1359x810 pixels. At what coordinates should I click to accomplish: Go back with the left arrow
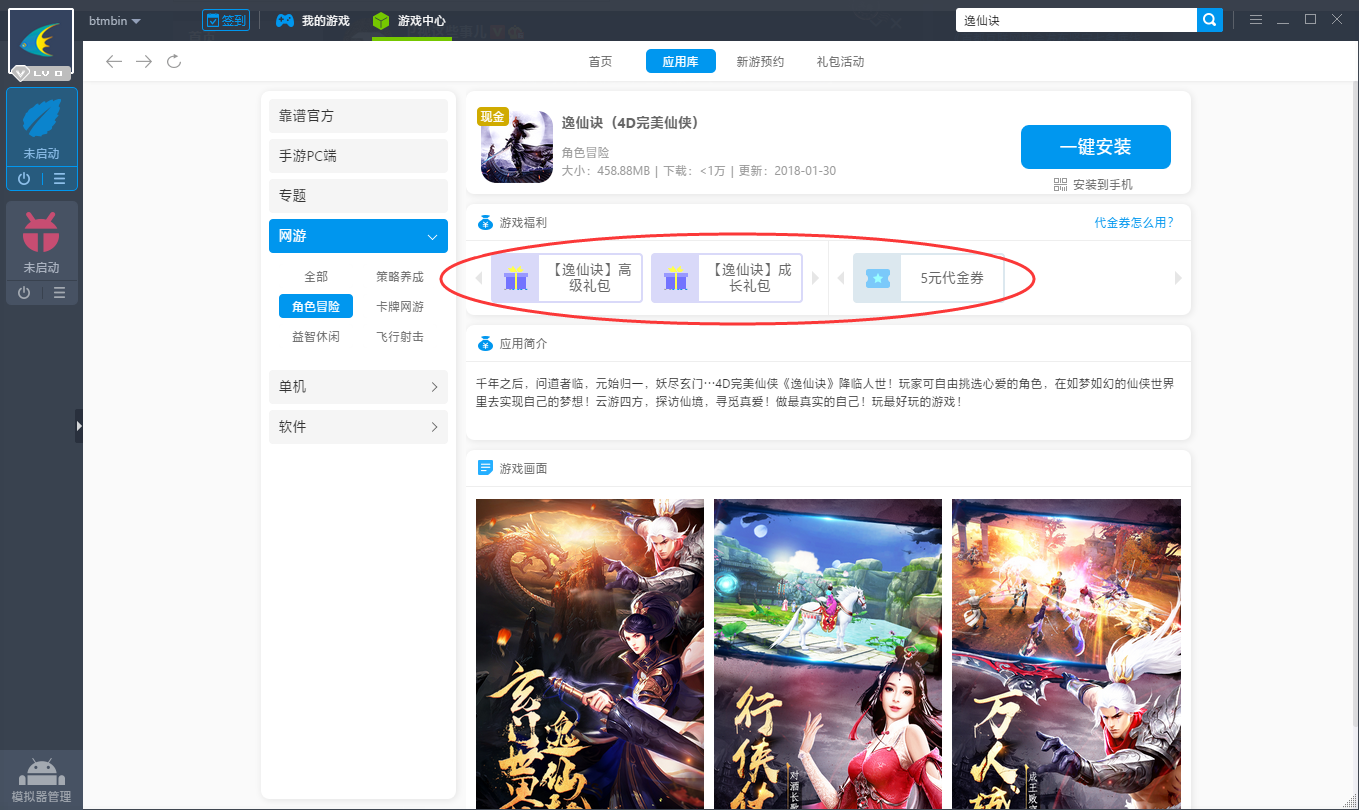pos(114,62)
